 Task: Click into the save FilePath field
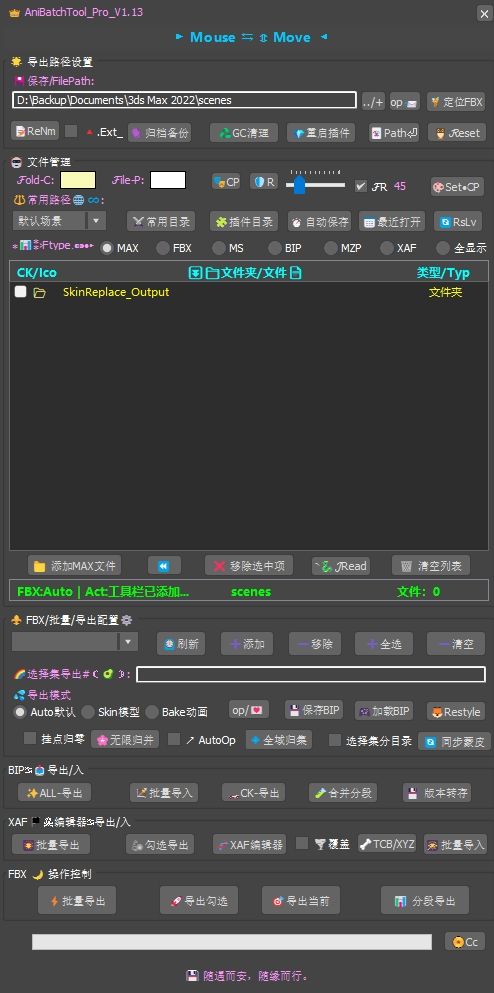point(184,100)
